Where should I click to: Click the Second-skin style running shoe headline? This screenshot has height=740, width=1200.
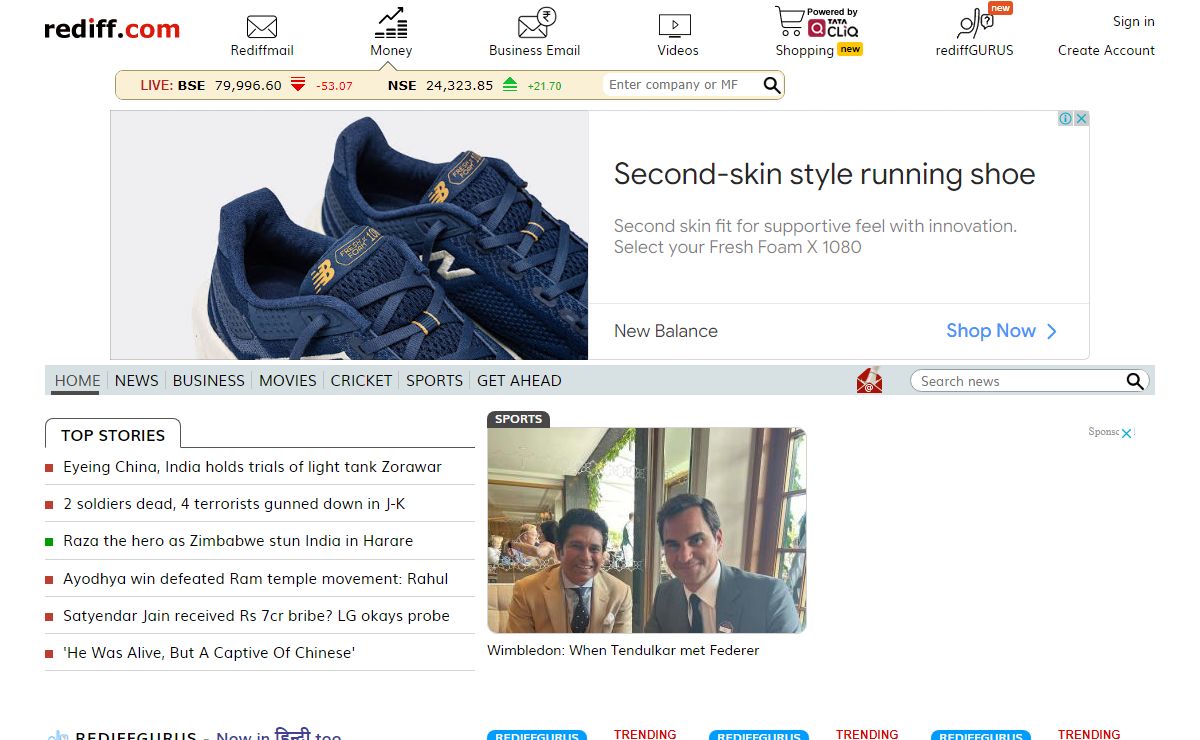click(x=824, y=174)
